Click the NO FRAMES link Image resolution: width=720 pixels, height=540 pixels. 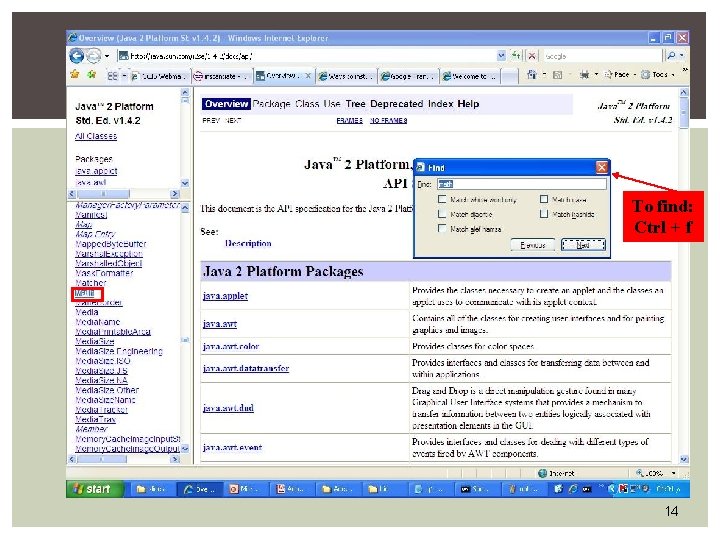[x=388, y=121]
